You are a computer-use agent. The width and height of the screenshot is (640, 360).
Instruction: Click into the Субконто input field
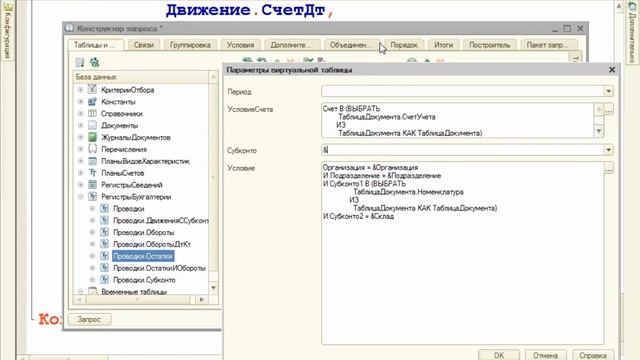[463, 150]
